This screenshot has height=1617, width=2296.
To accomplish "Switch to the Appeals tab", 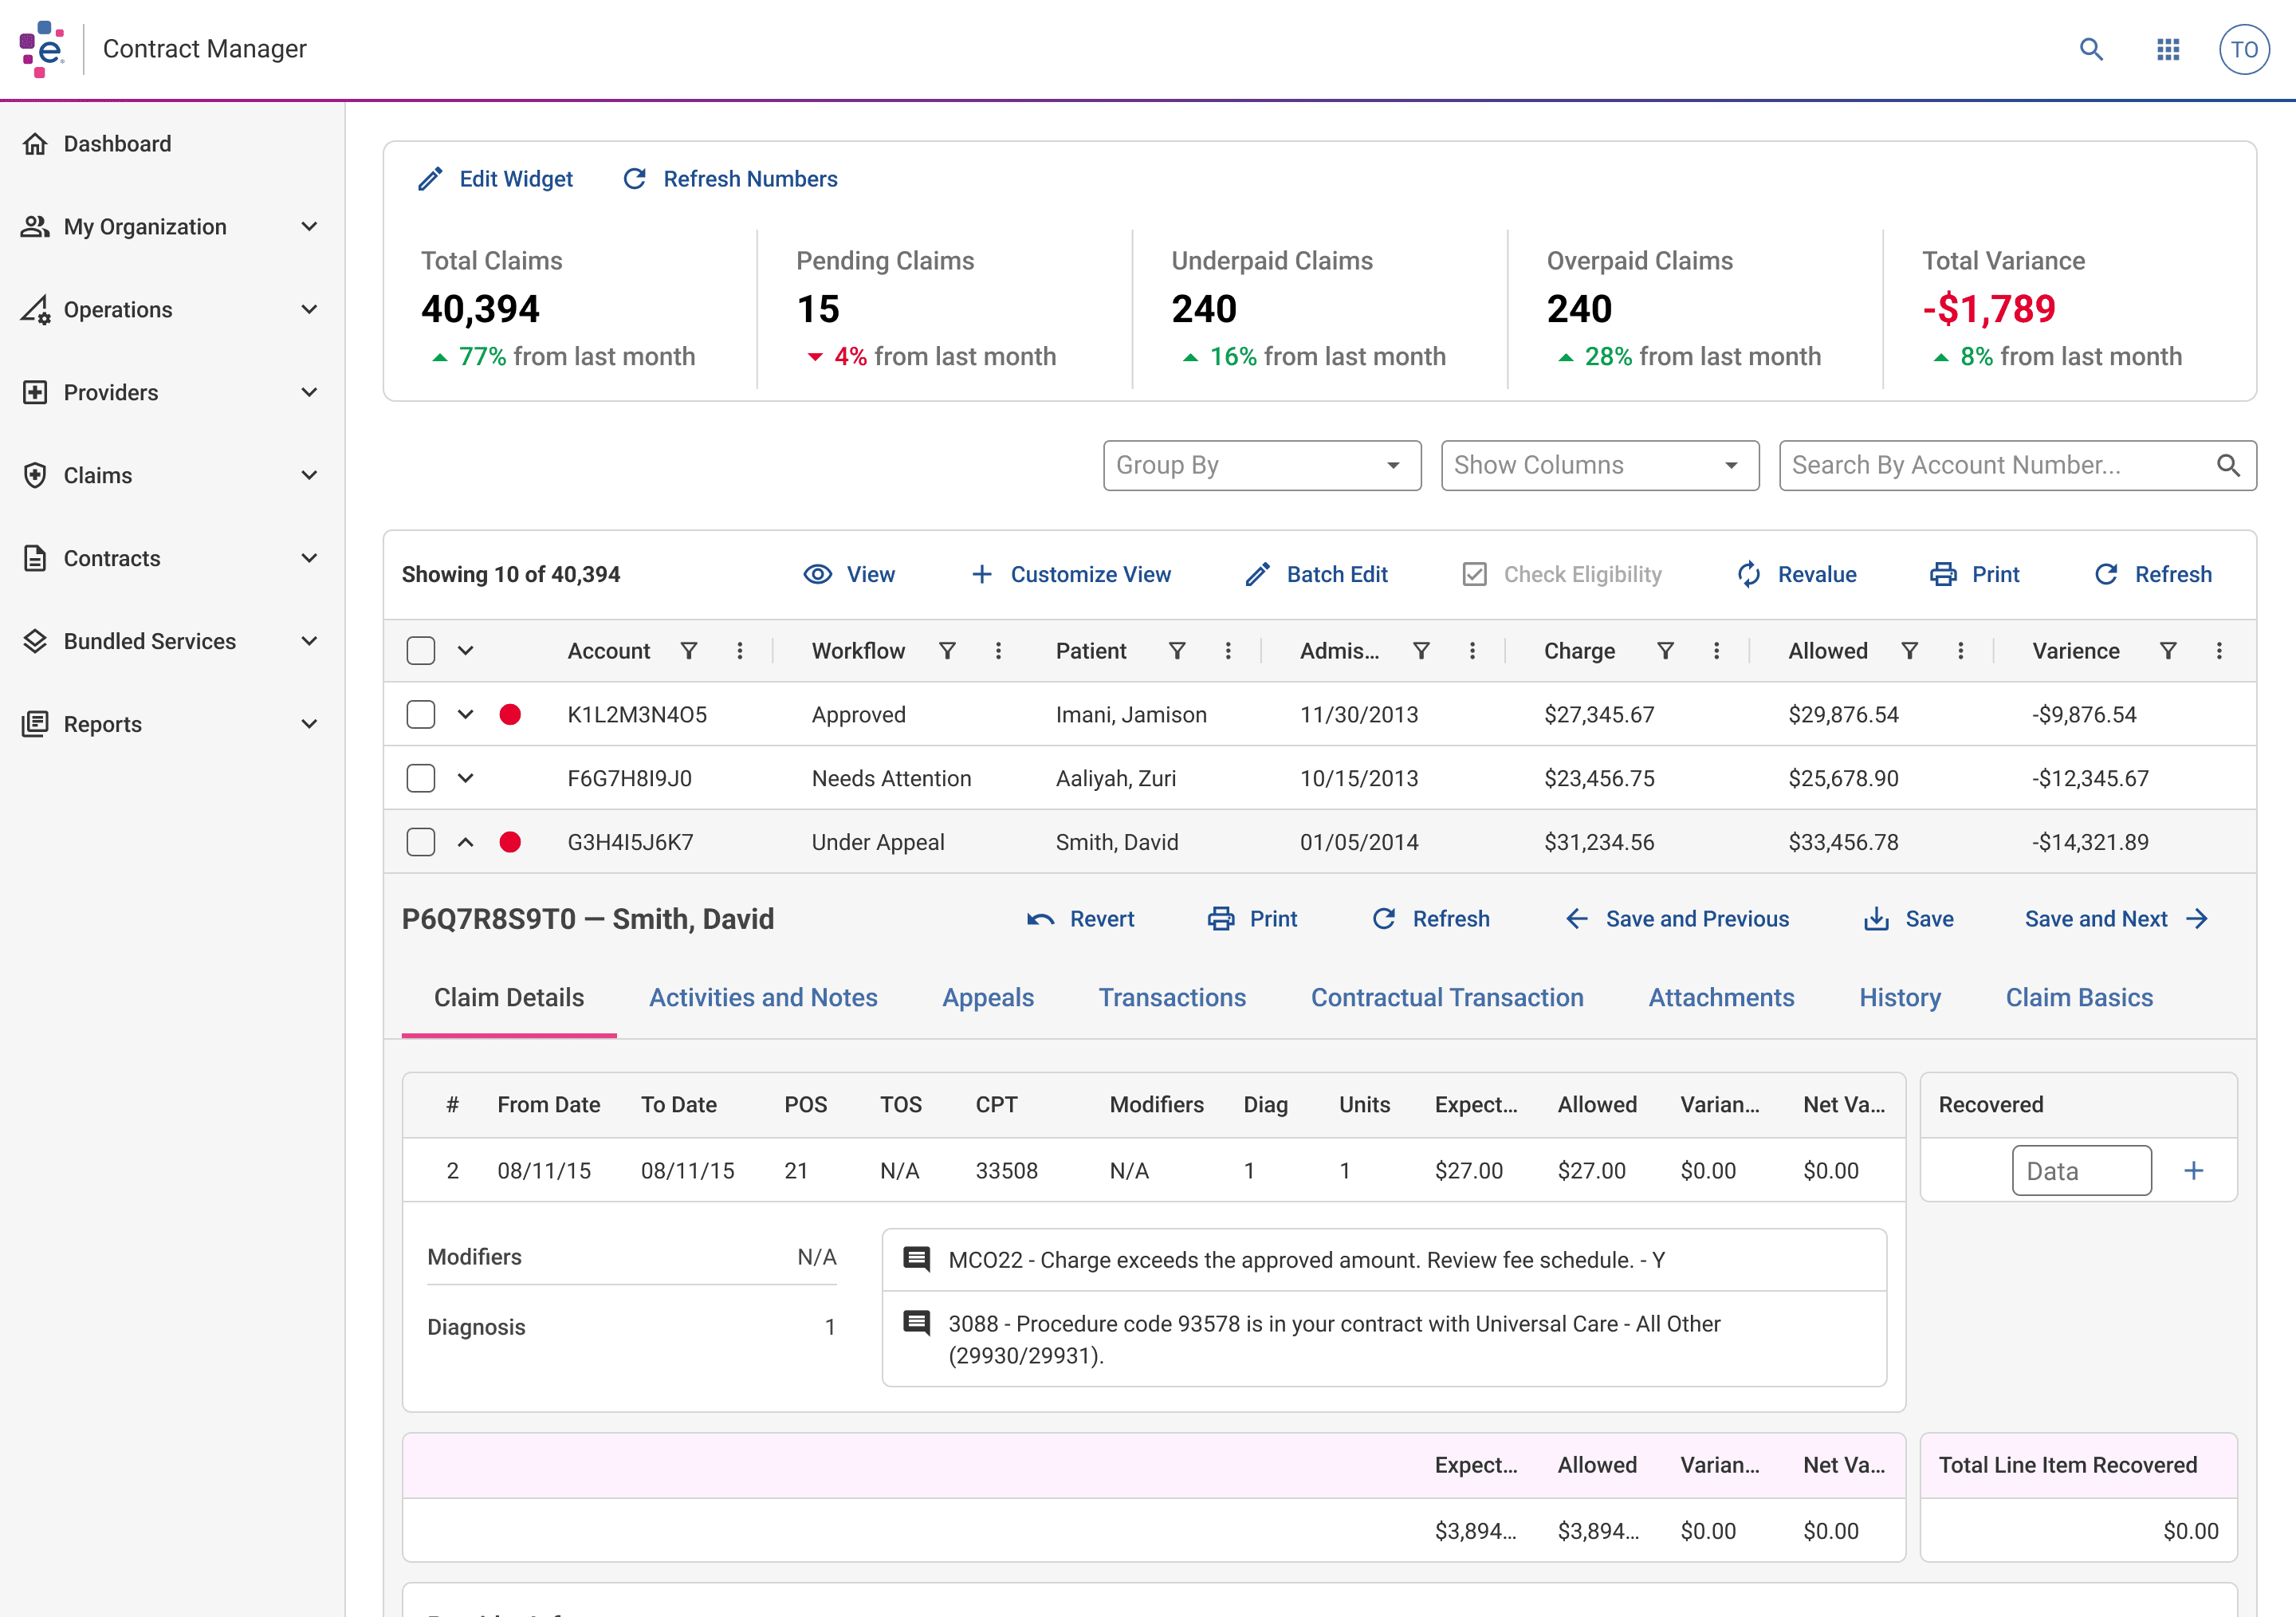I will (x=987, y=997).
